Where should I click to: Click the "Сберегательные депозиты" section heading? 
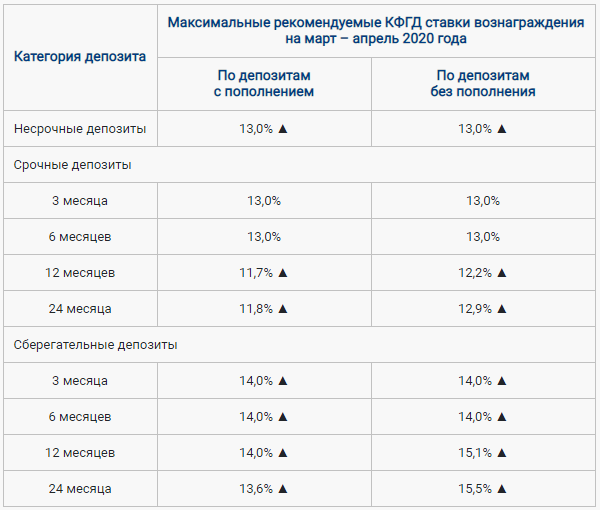pos(95,344)
